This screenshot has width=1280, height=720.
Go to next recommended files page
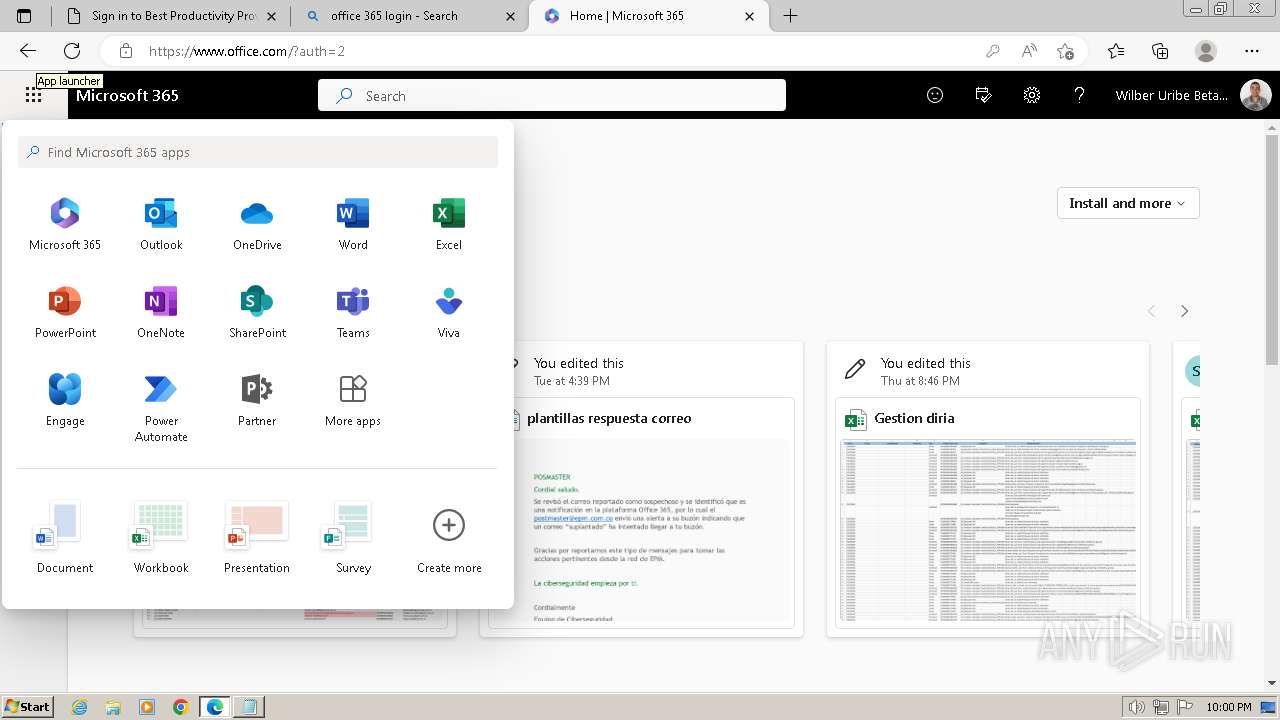[x=1184, y=311]
